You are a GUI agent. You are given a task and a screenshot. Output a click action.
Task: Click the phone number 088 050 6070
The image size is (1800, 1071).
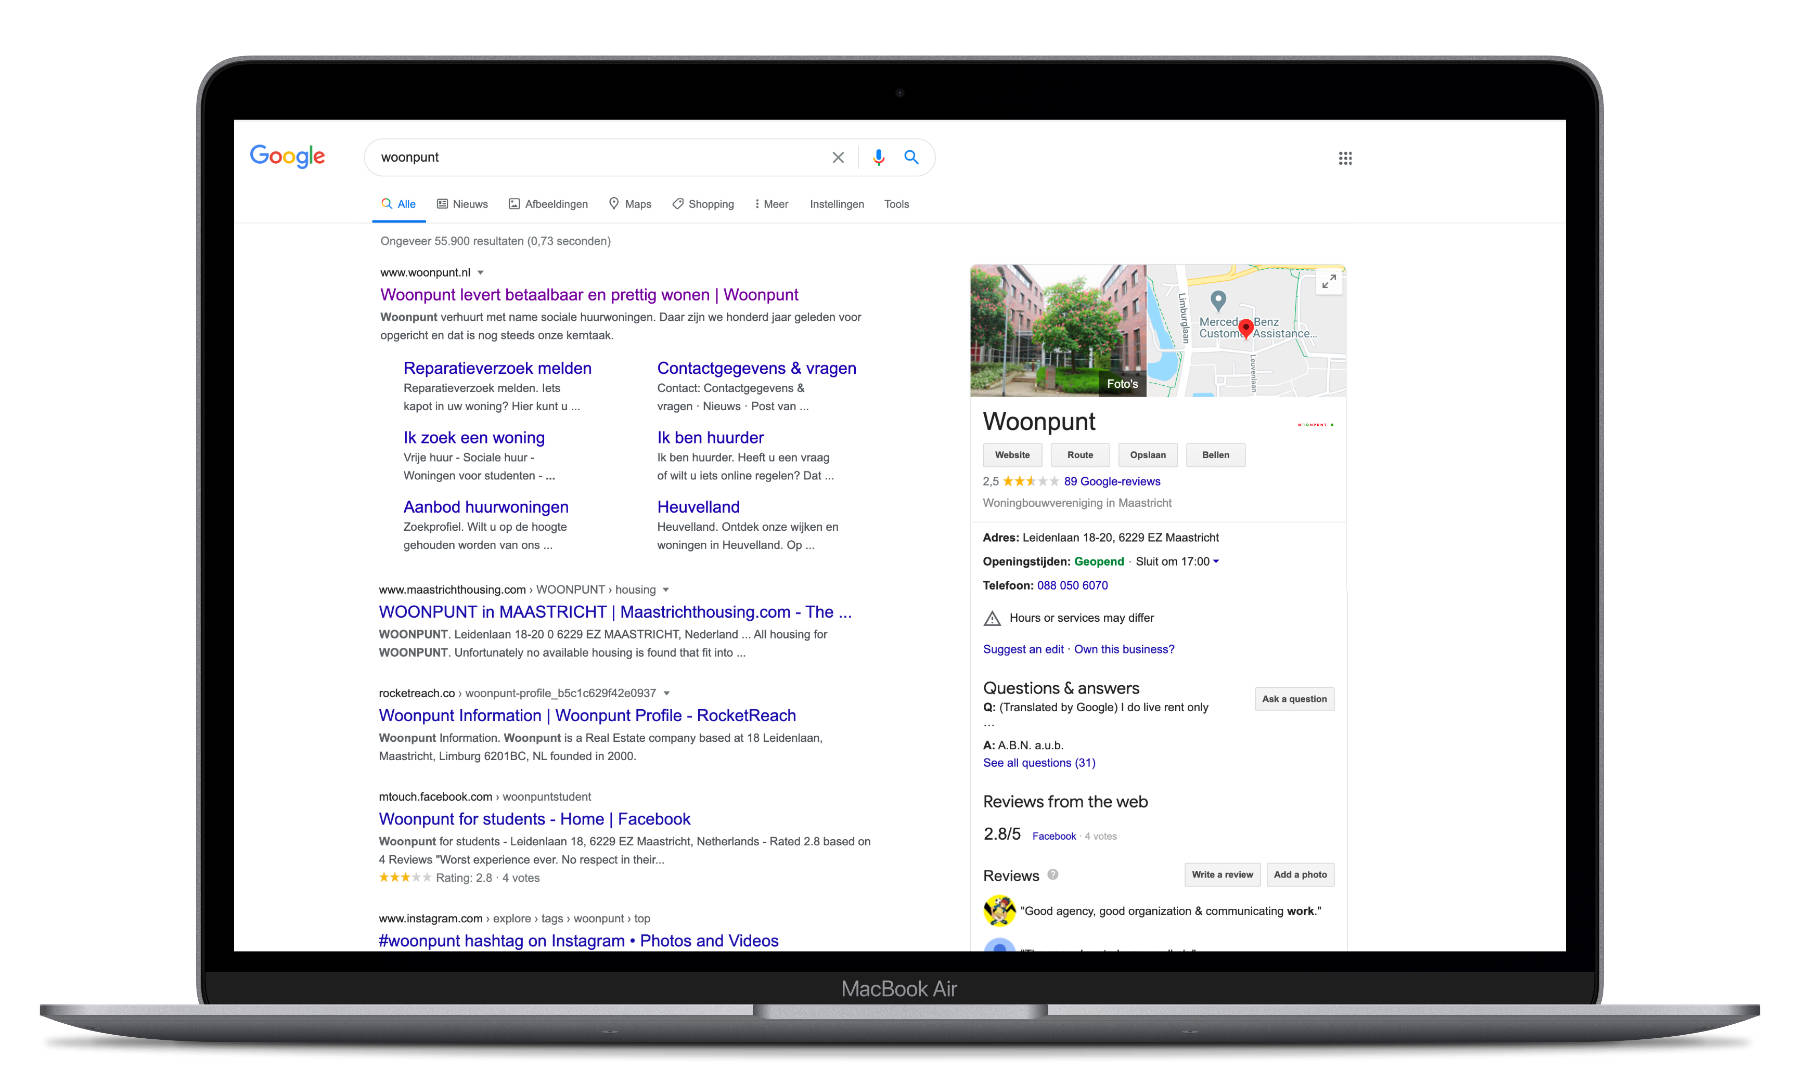click(x=1072, y=586)
